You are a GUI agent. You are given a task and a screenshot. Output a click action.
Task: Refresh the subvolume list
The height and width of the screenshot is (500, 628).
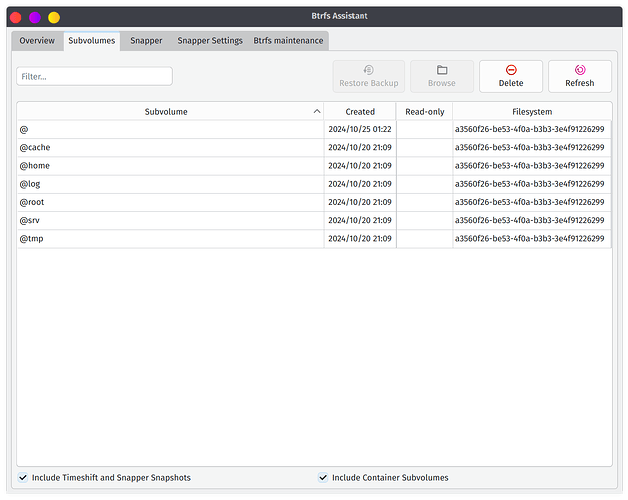[x=580, y=77]
